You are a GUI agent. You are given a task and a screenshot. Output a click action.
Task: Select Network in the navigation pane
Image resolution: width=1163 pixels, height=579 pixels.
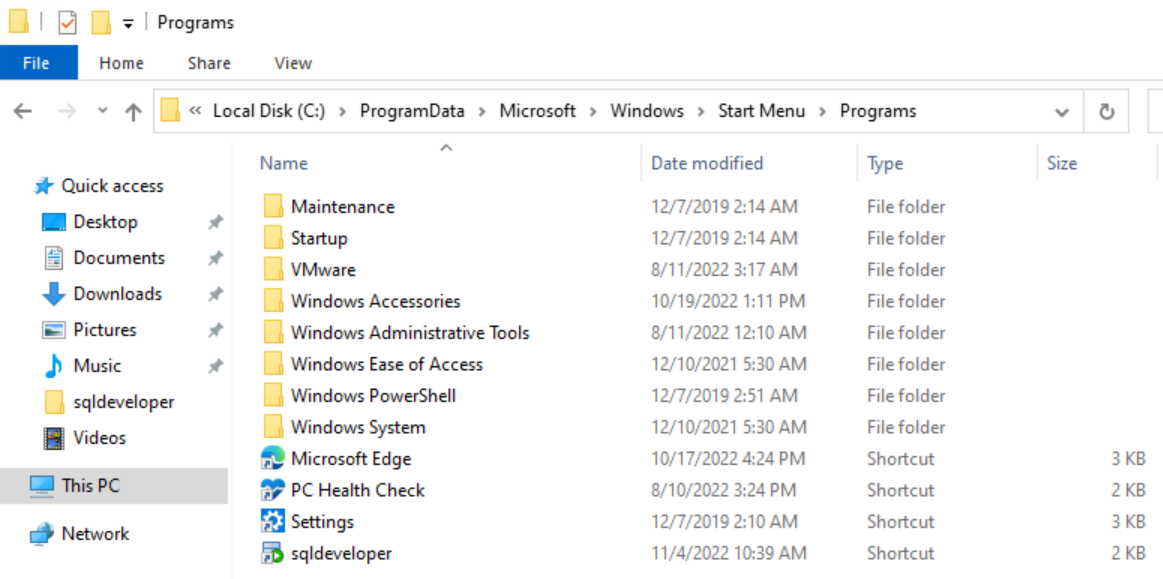(x=95, y=534)
